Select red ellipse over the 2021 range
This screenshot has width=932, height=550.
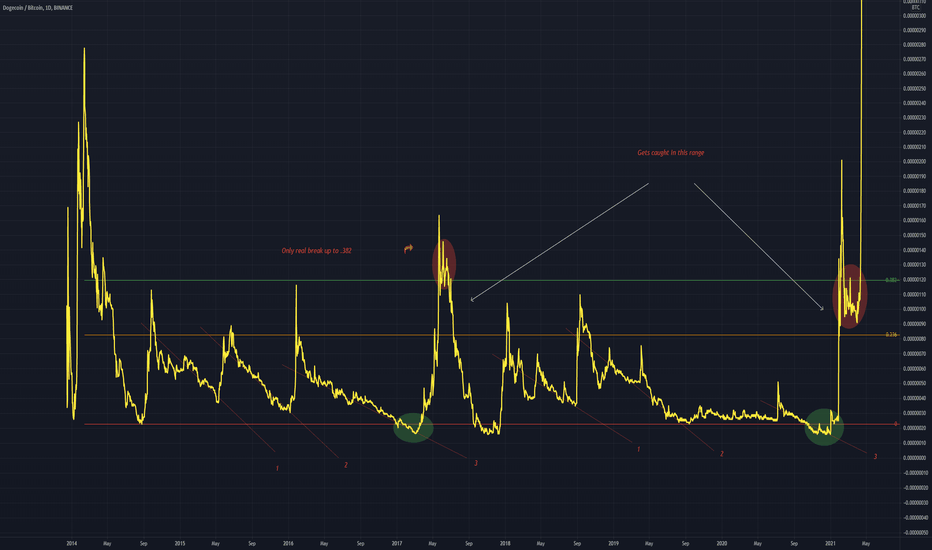(x=849, y=296)
